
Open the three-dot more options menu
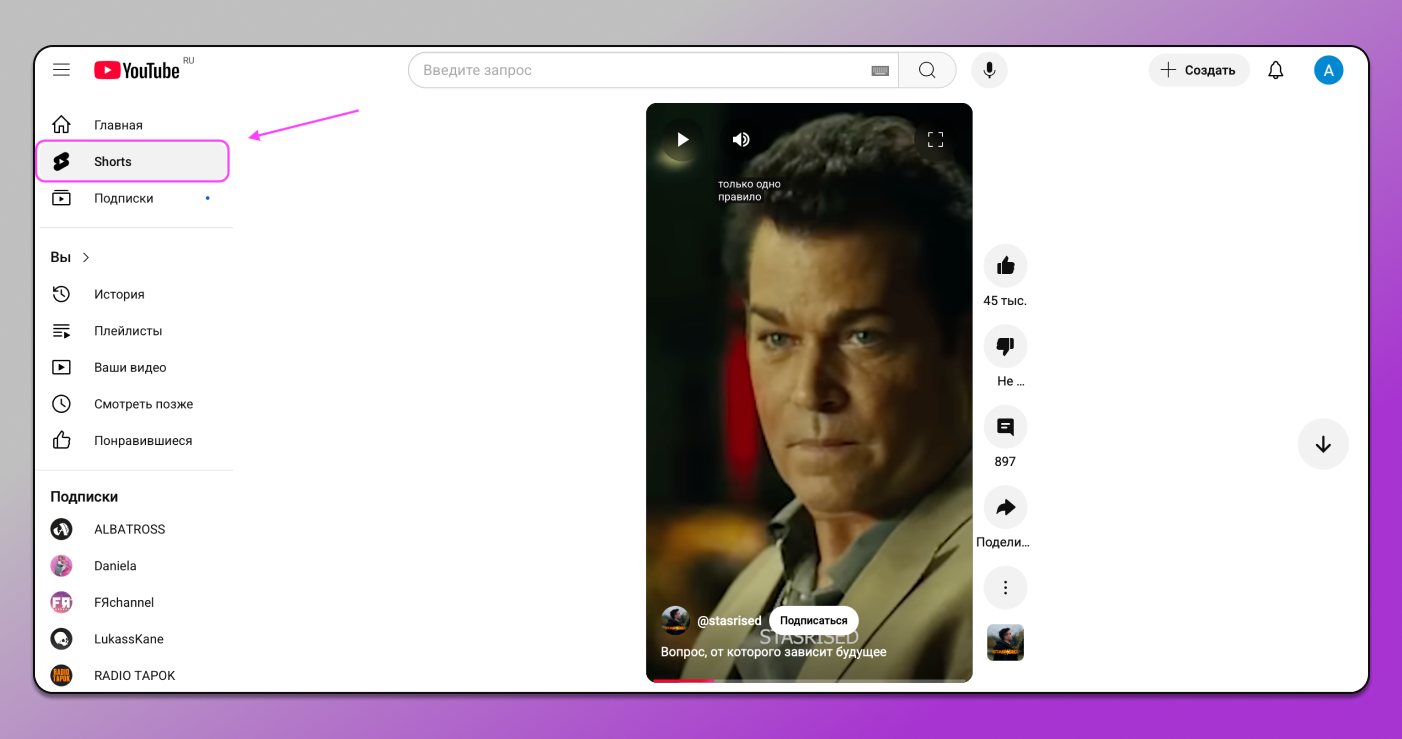pos(1005,588)
